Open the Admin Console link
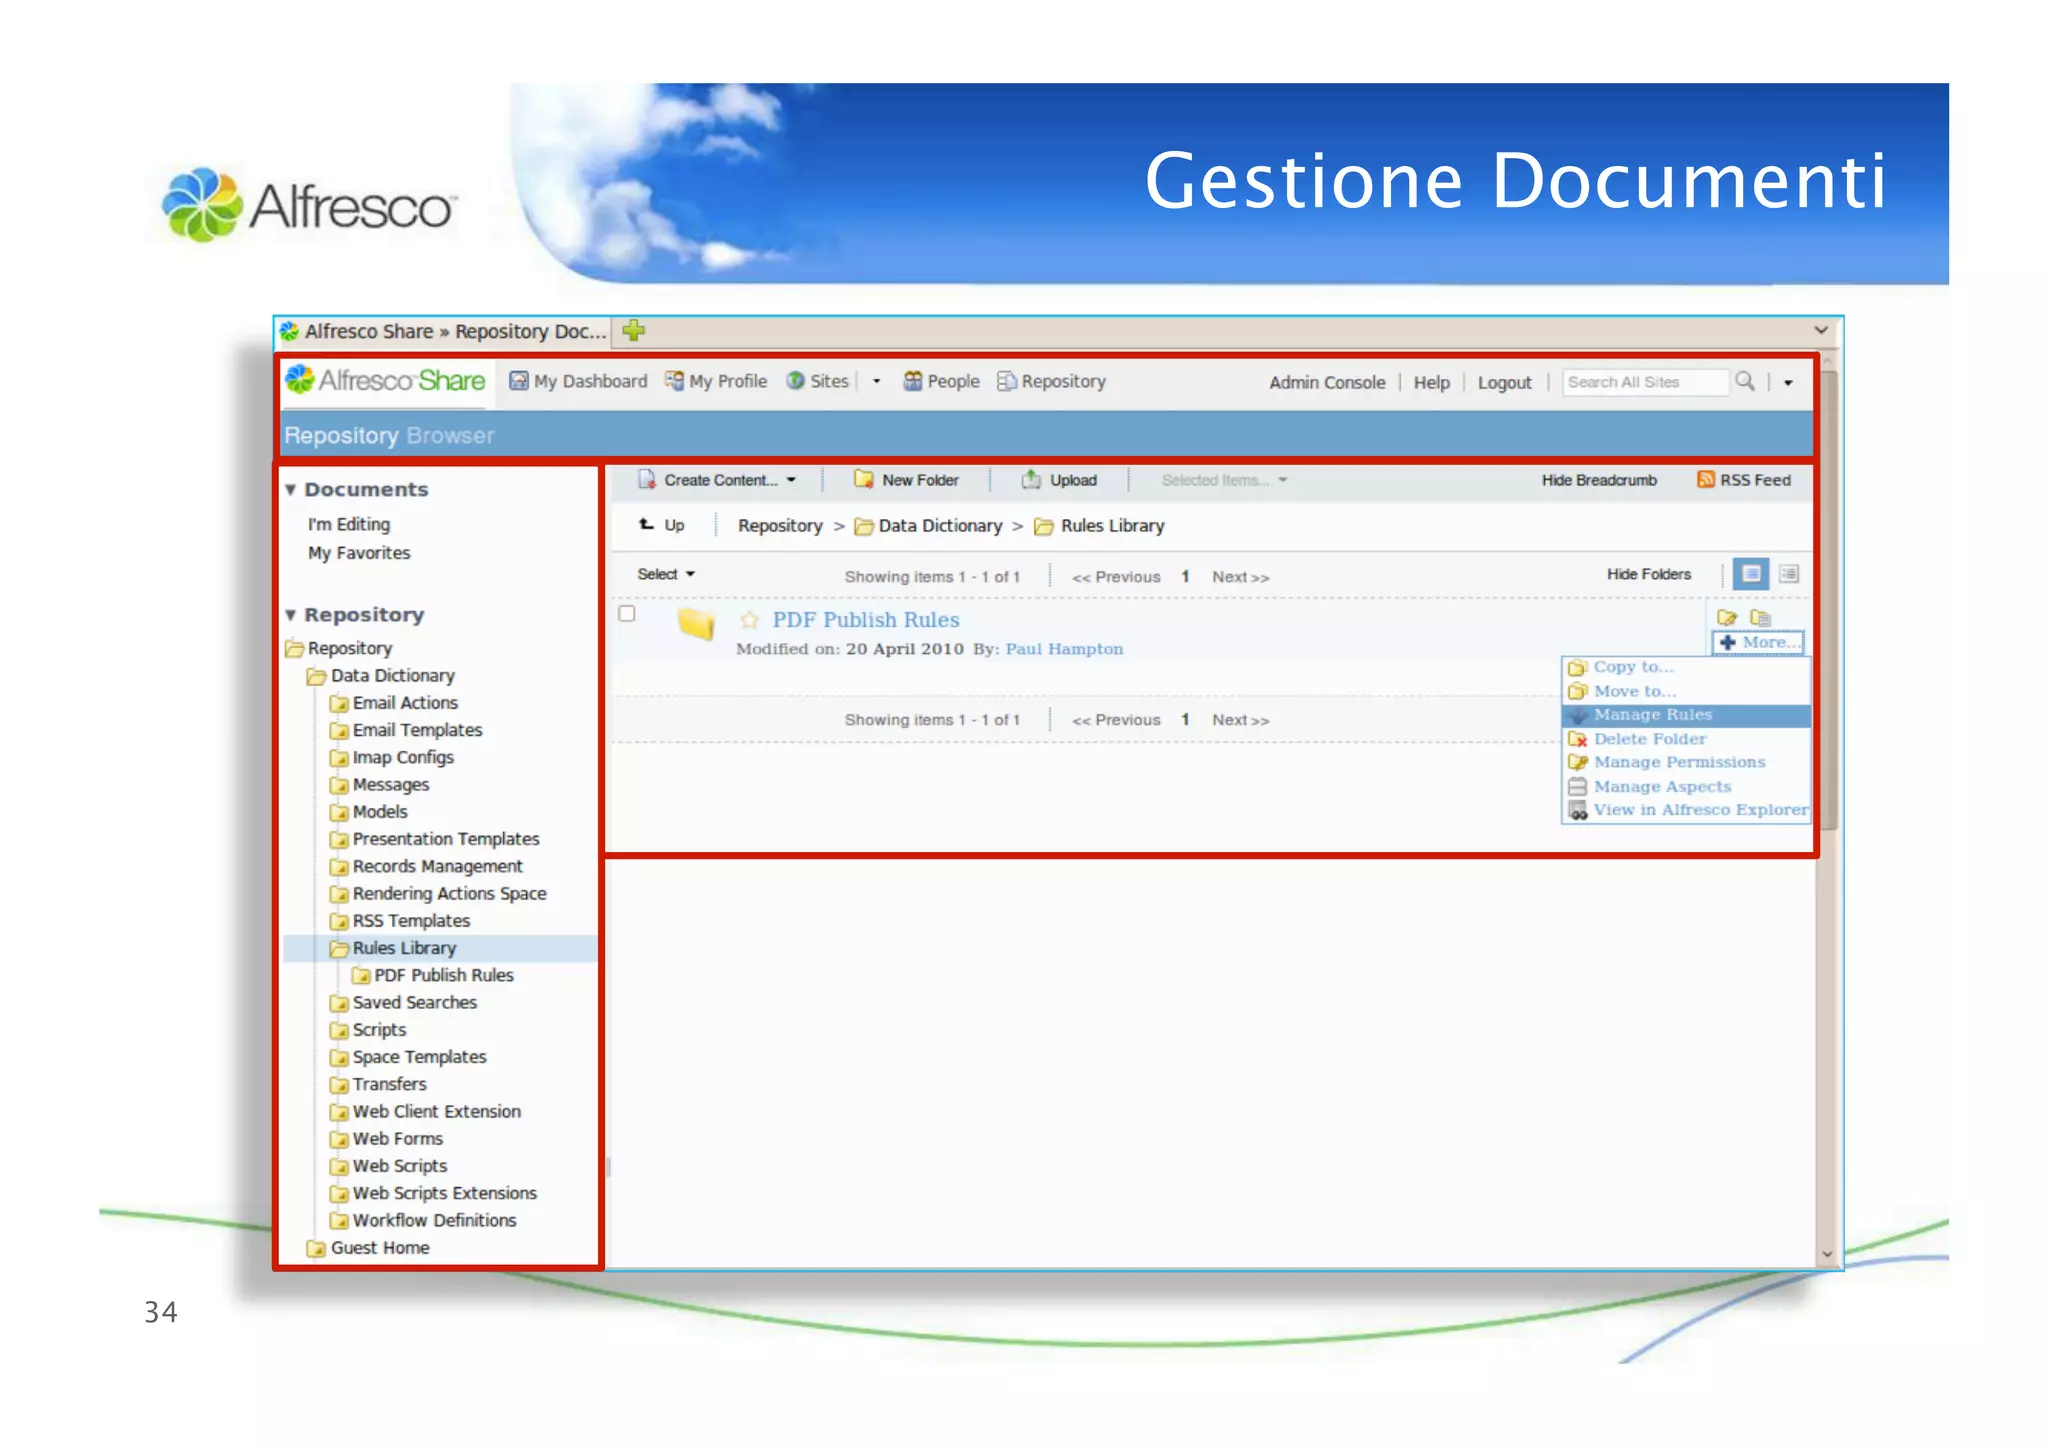Image resolution: width=2048 pixels, height=1447 pixels. [x=1327, y=382]
